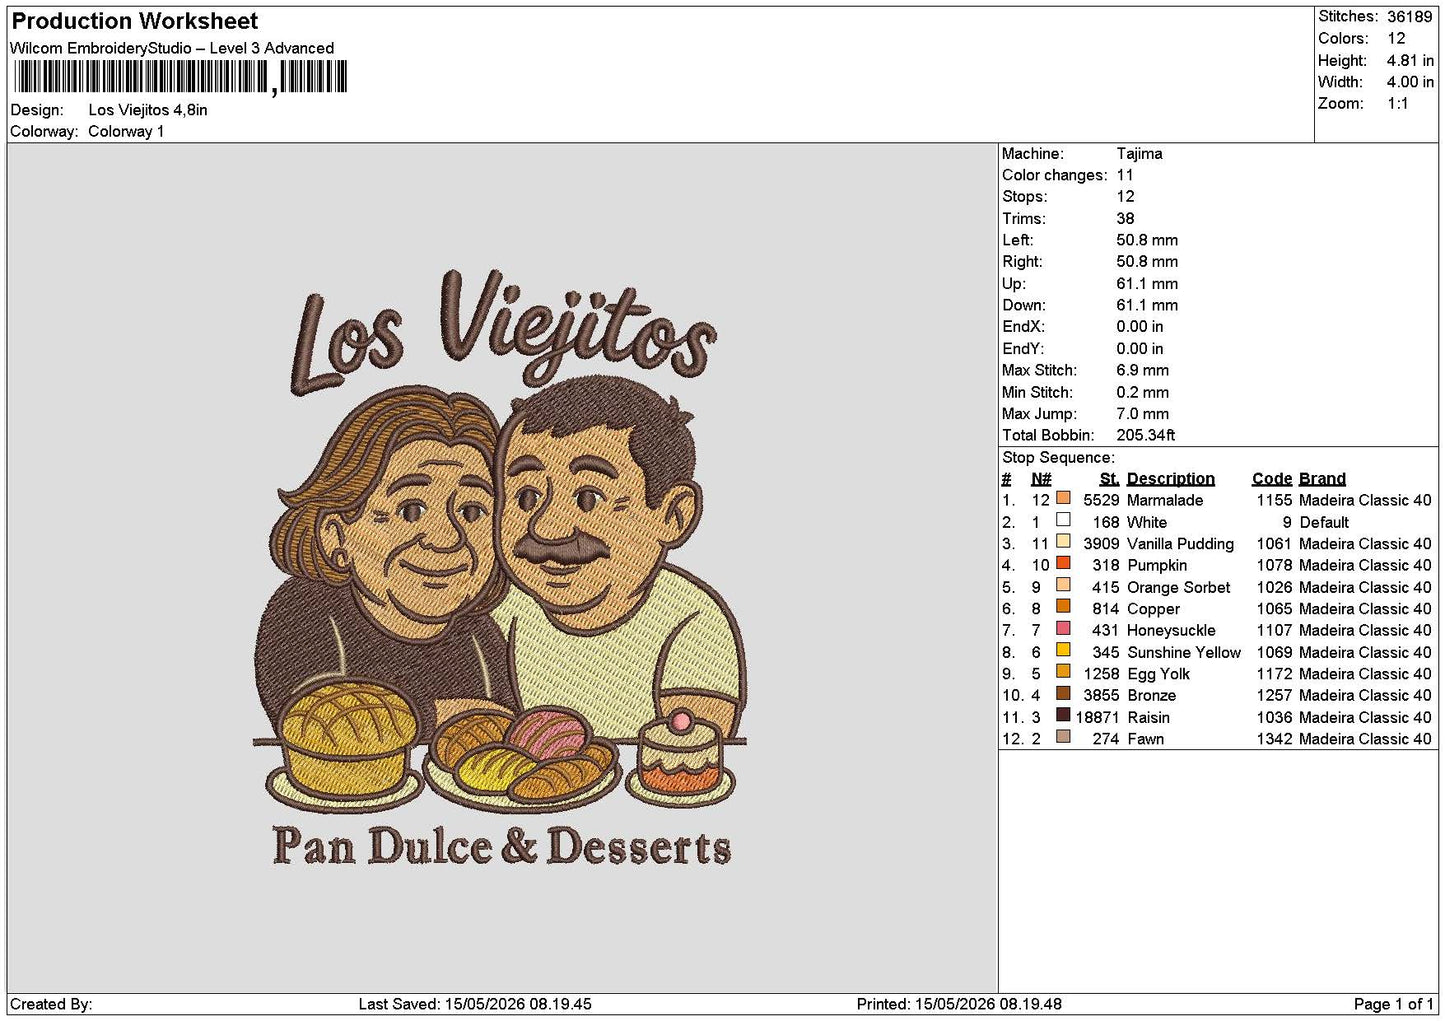The image size is (1445, 1021).
Task: Click the Machine value Tajima
Action: coord(1139,154)
